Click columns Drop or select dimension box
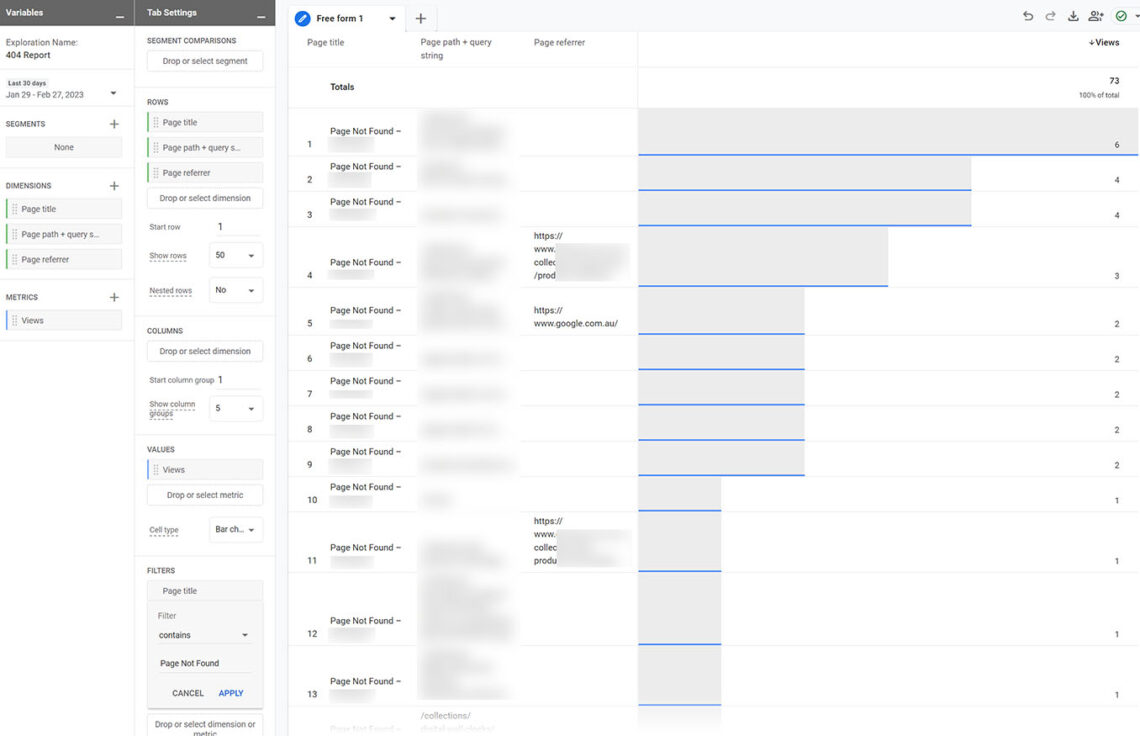Image resolution: width=1140 pixels, height=736 pixels. tap(205, 351)
